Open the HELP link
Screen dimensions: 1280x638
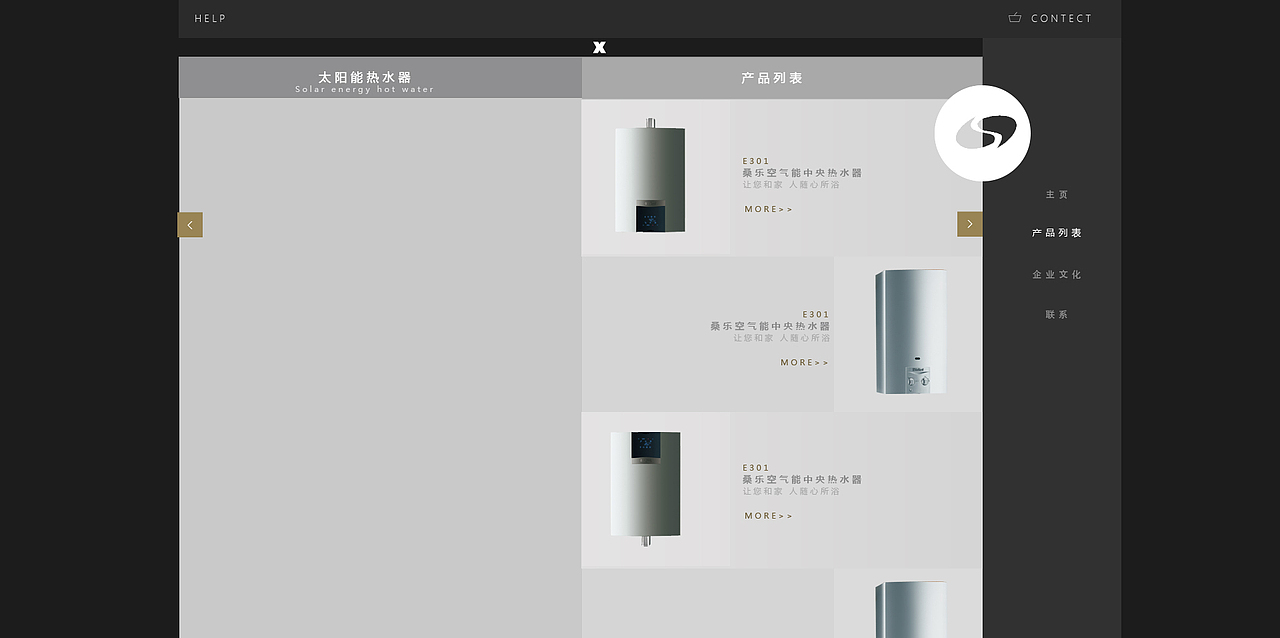[211, 18]
